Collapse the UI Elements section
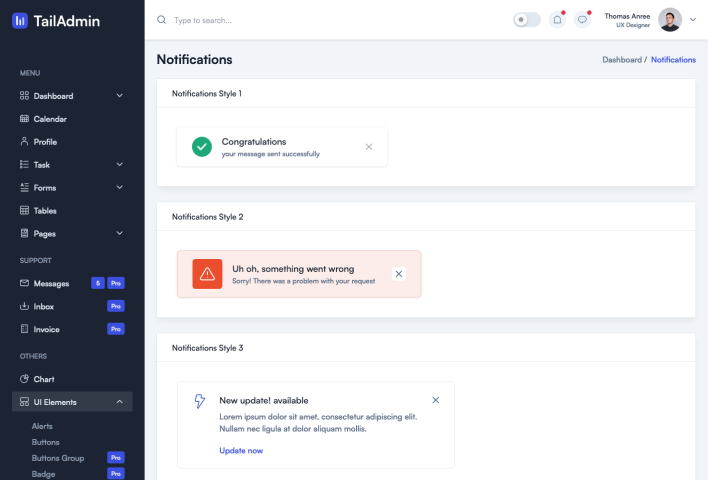This screenshot has height=480, width=708. [x=119, y=402]
